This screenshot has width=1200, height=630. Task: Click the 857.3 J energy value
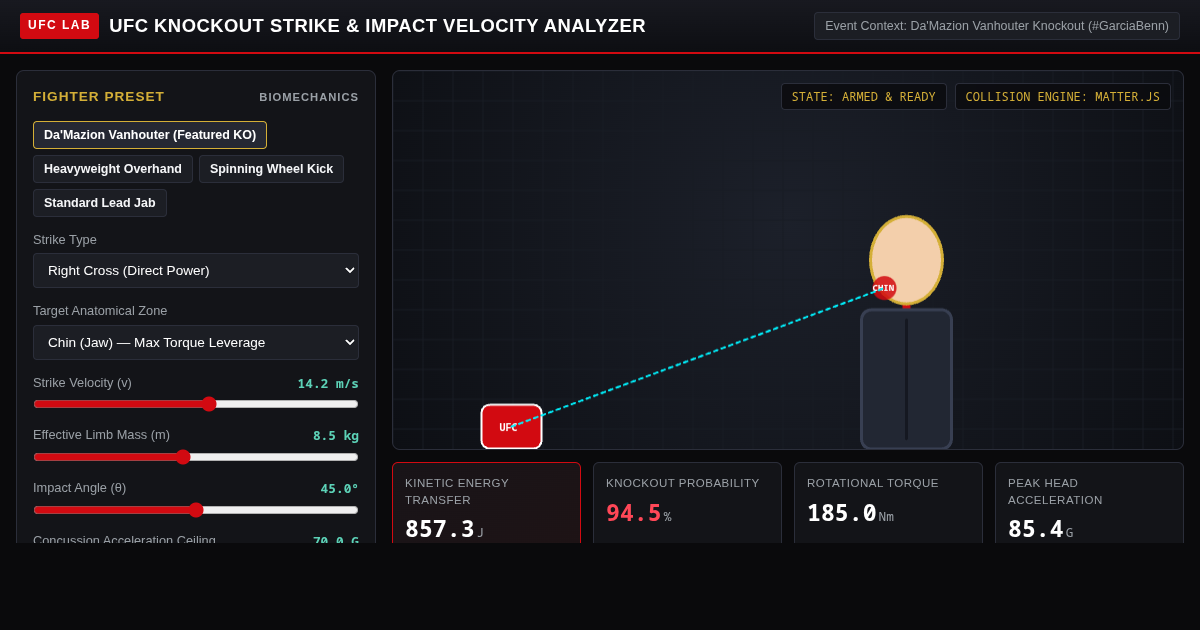445,529
